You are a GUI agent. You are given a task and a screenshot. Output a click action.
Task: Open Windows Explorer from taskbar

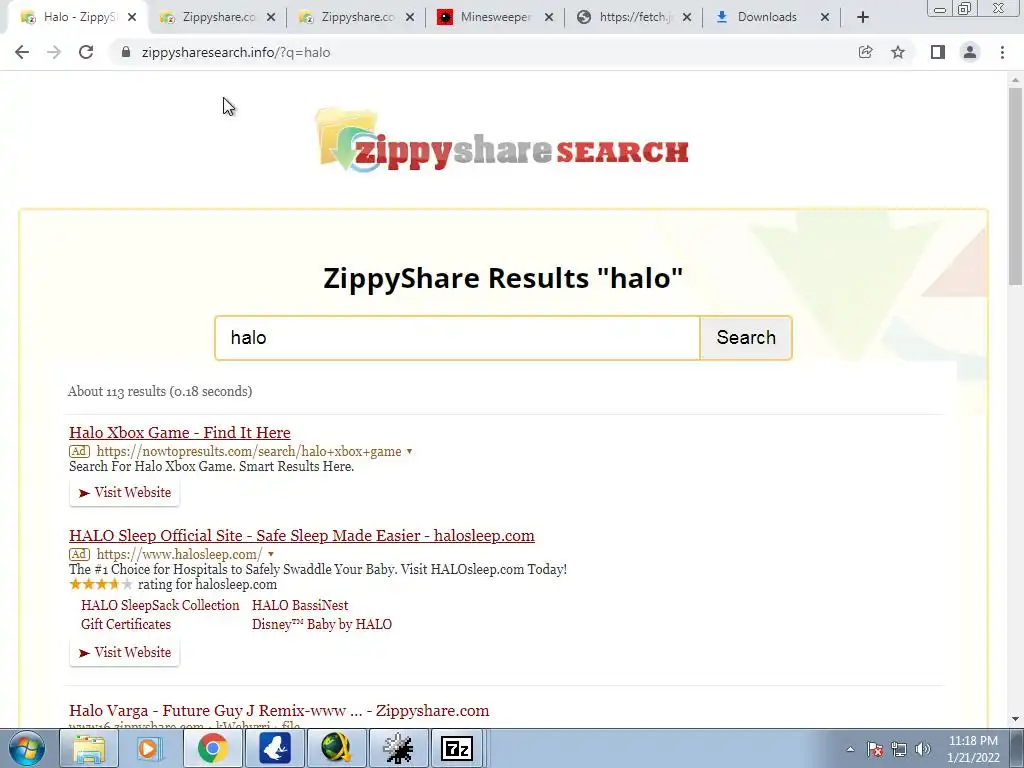(x=89, y=748)
